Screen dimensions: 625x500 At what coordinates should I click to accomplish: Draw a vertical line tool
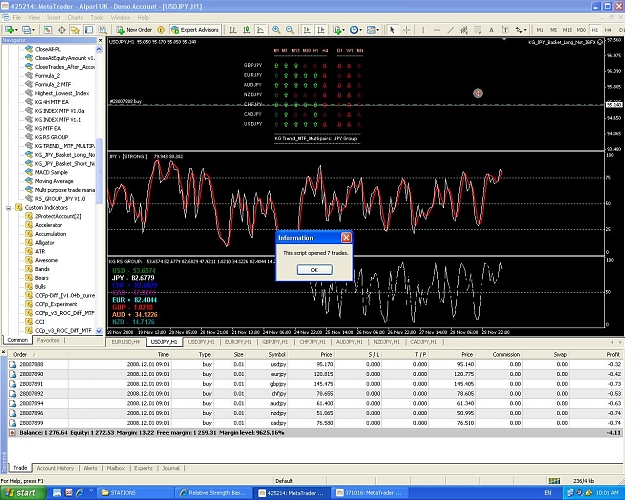coord(423,30)
